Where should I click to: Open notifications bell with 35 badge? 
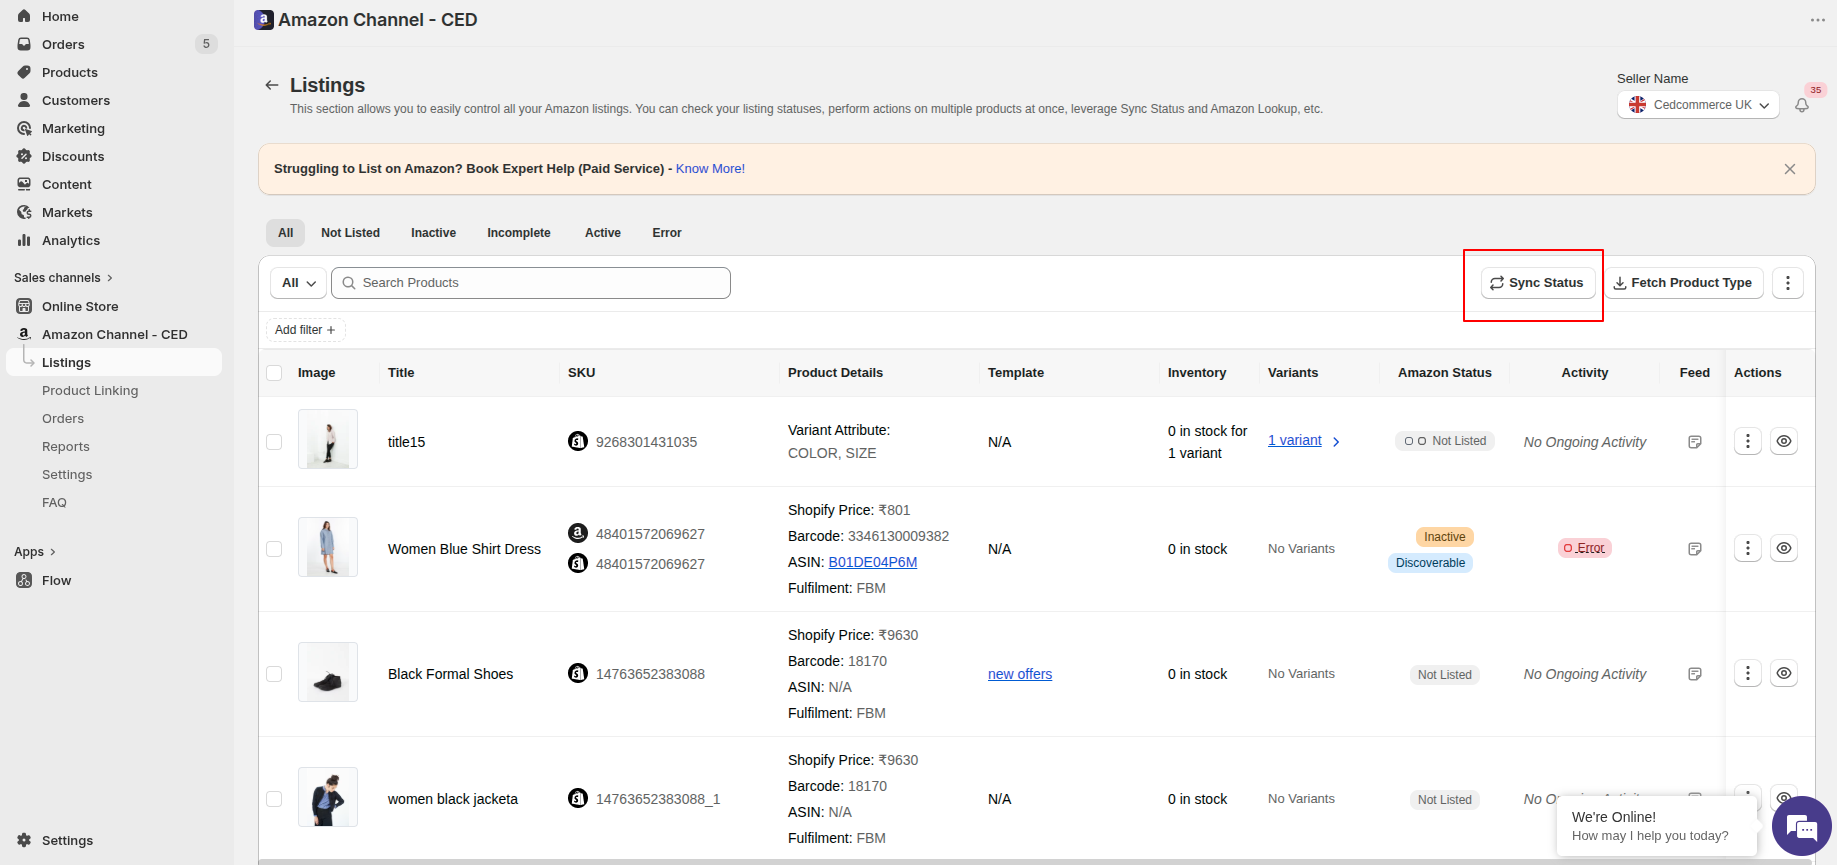(x=1802, y=105)
